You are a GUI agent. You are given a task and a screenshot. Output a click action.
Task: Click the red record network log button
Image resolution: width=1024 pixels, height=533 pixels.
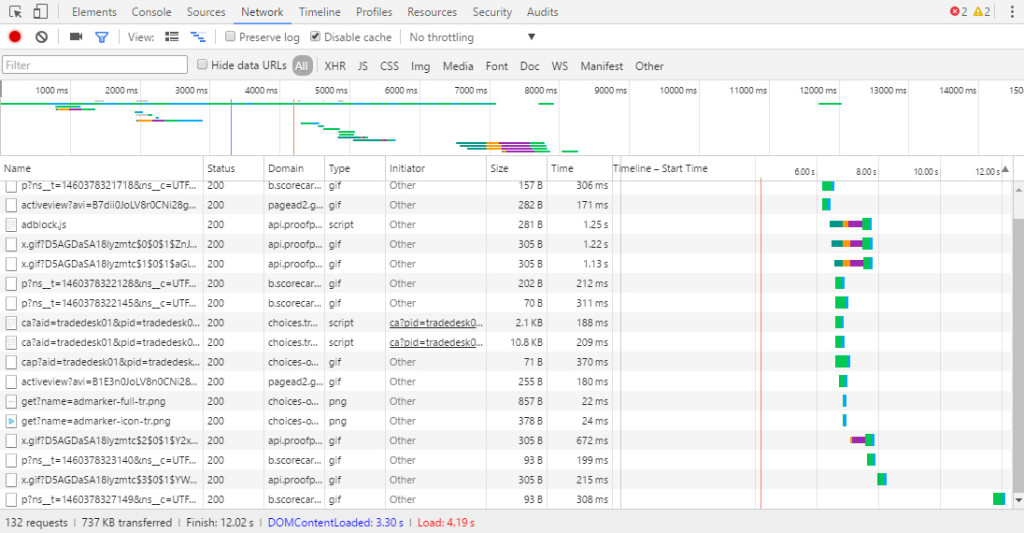(x=15, y=37)
